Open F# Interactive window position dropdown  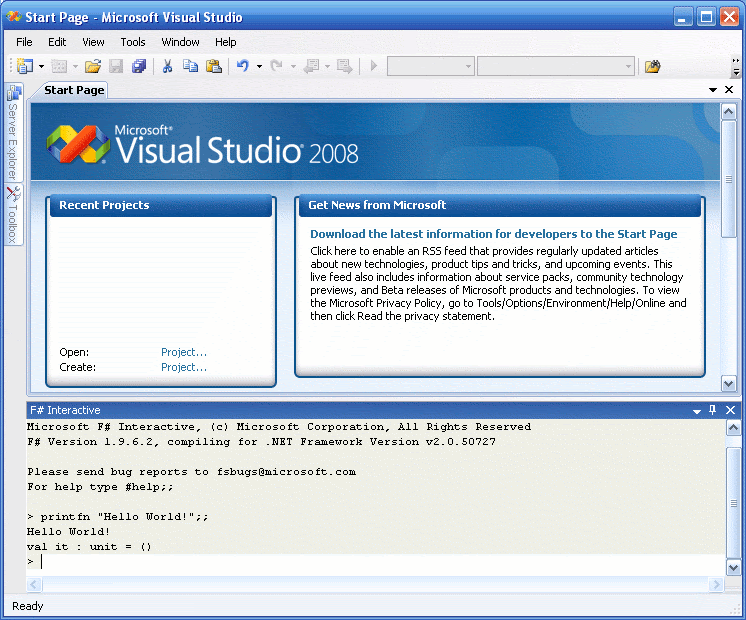click(697, 411)
